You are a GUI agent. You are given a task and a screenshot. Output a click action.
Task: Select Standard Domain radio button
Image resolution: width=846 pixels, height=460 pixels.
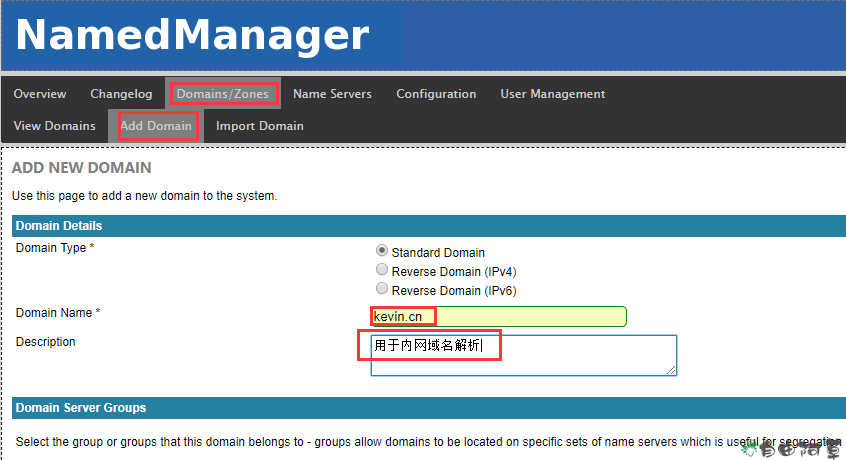point(382,251)
